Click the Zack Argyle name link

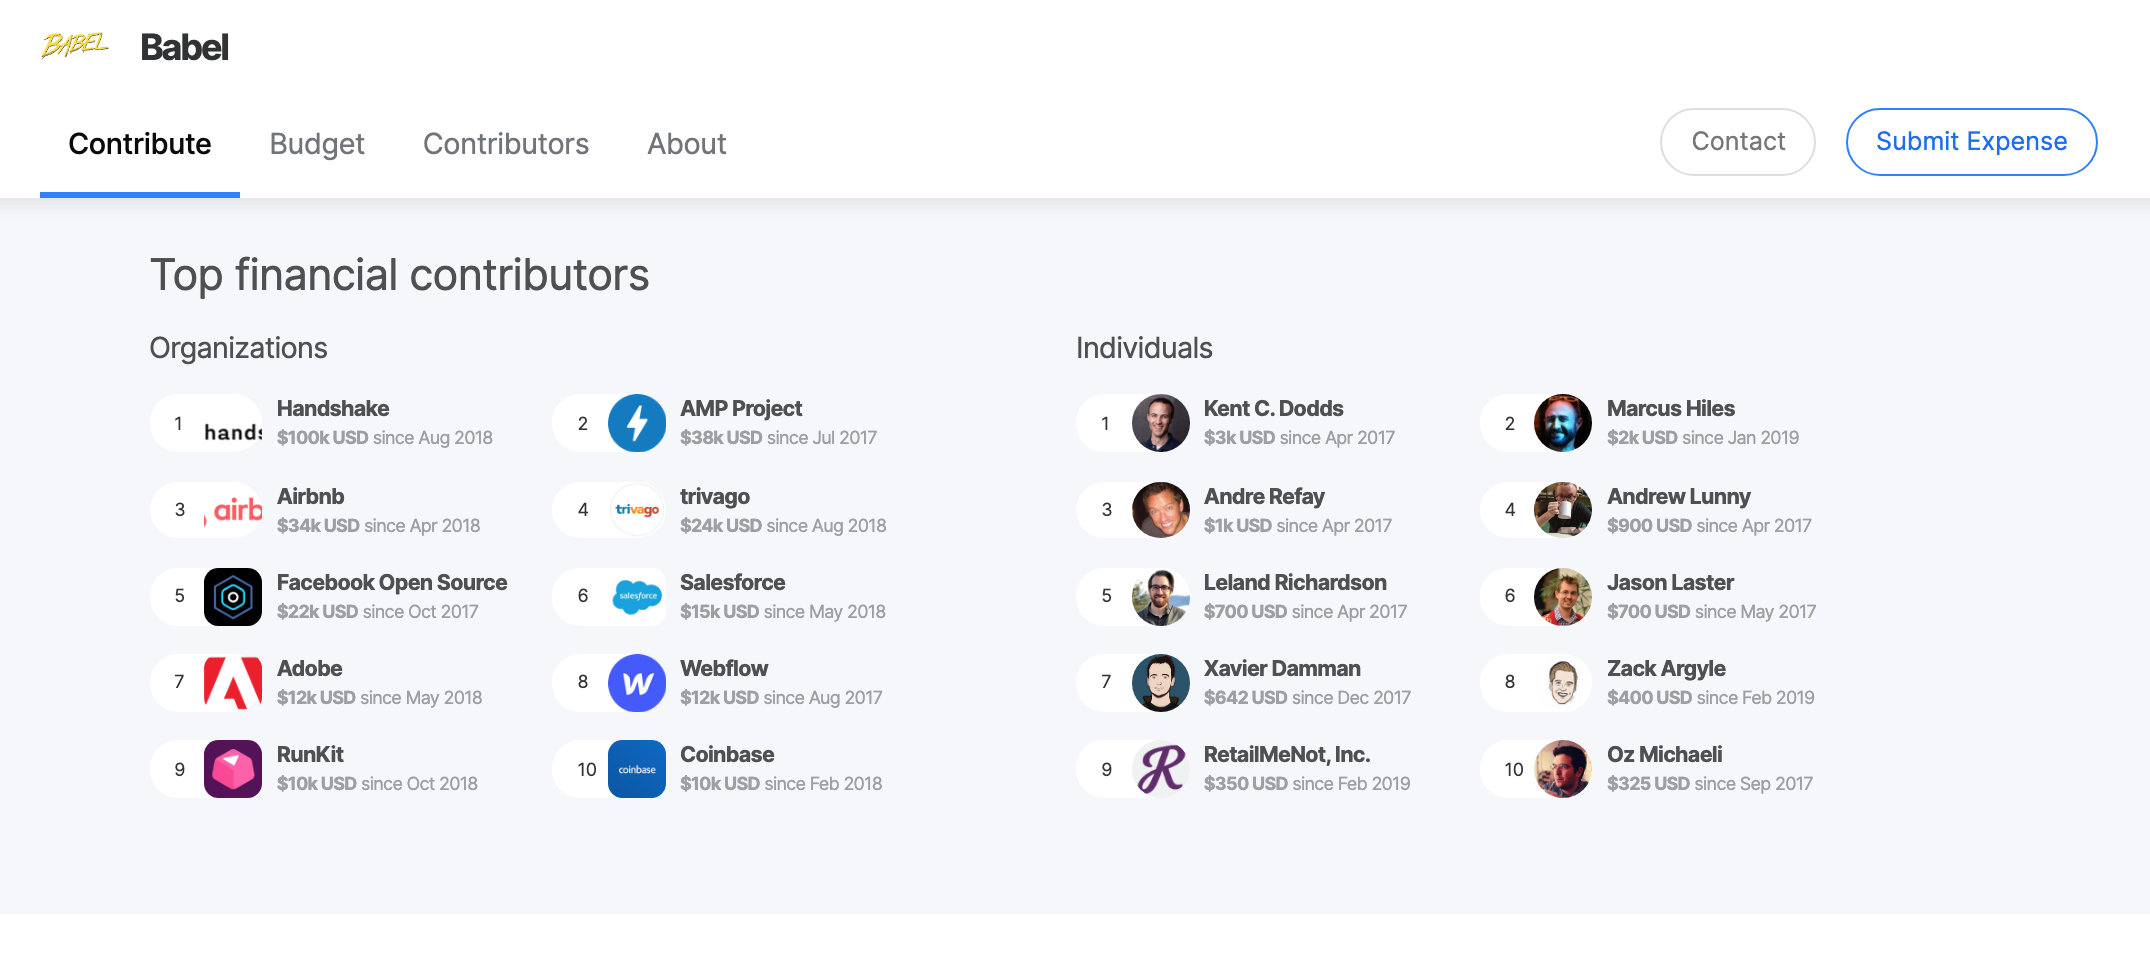coord(1666,668)
